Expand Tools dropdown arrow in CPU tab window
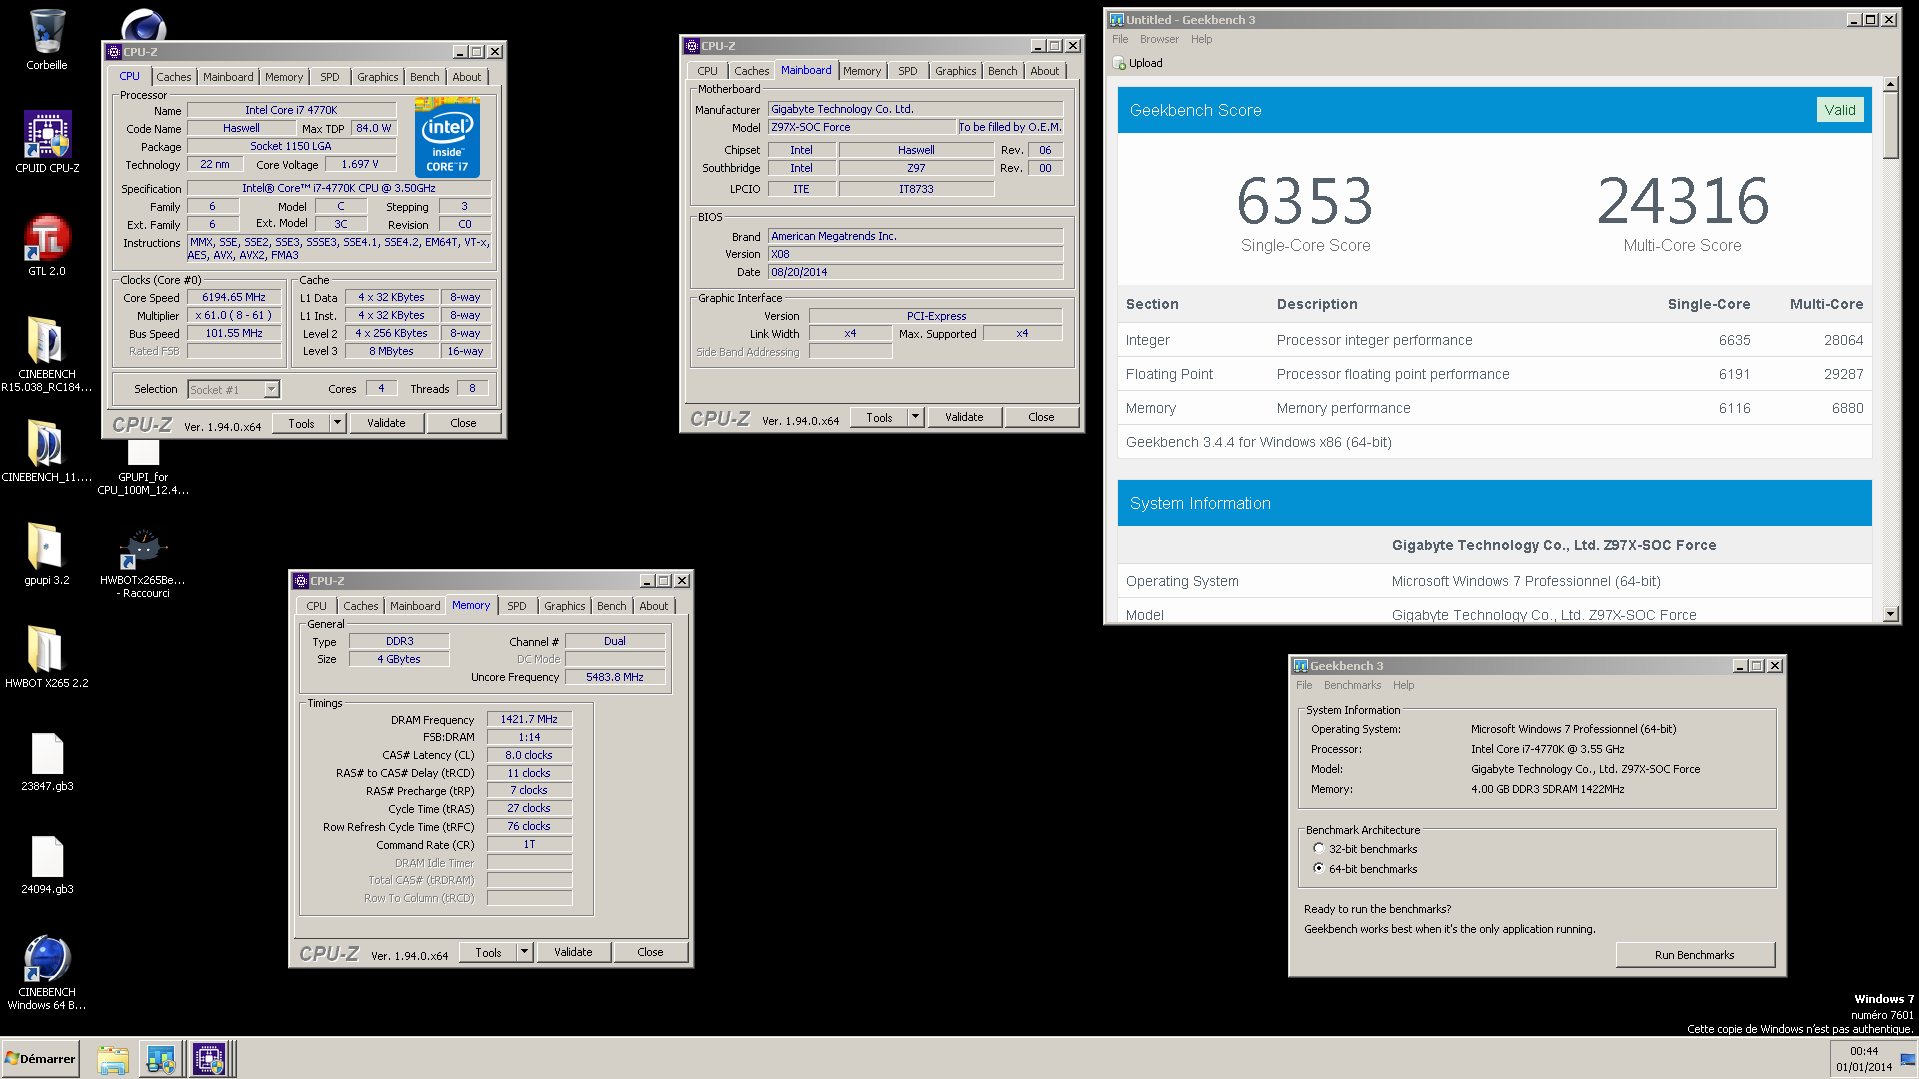 click(337, 423)
